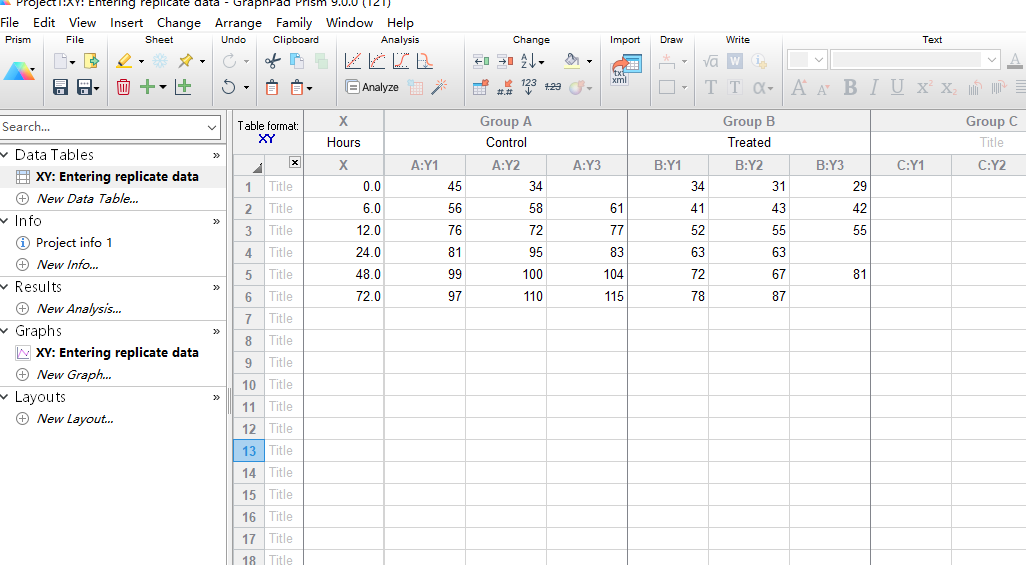Click the decimal format #.# icon
The height and width of the screenshot is (565, 1026).
pos(504,87)
